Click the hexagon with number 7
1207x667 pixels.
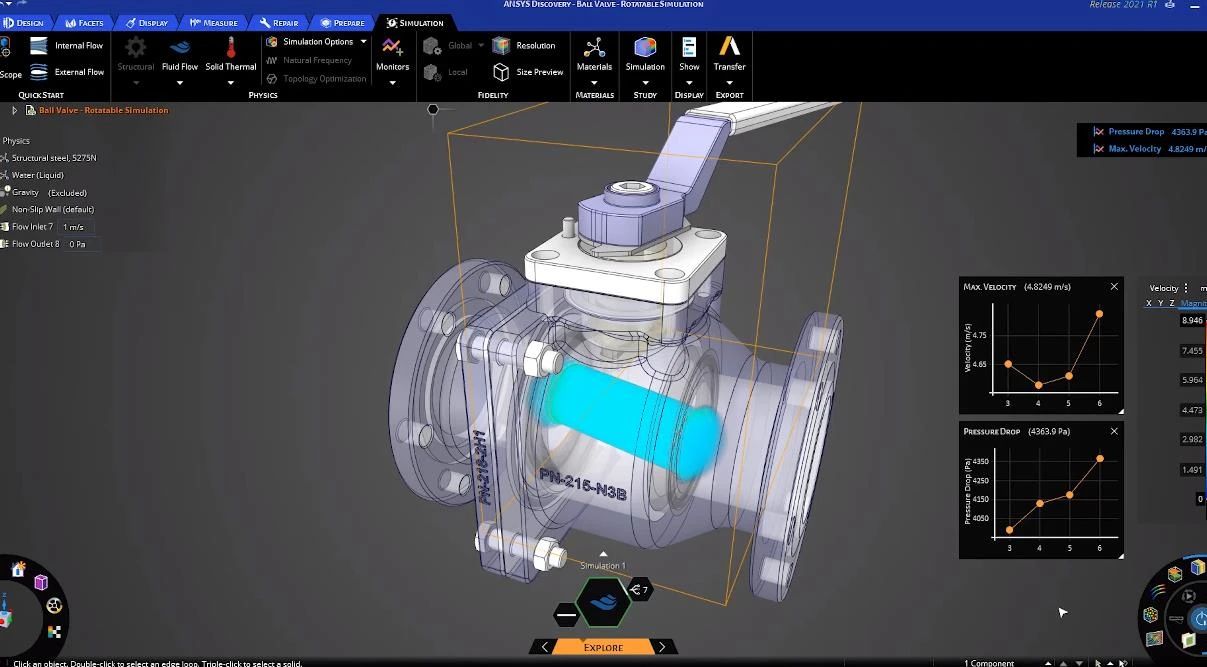click(640, 590)
